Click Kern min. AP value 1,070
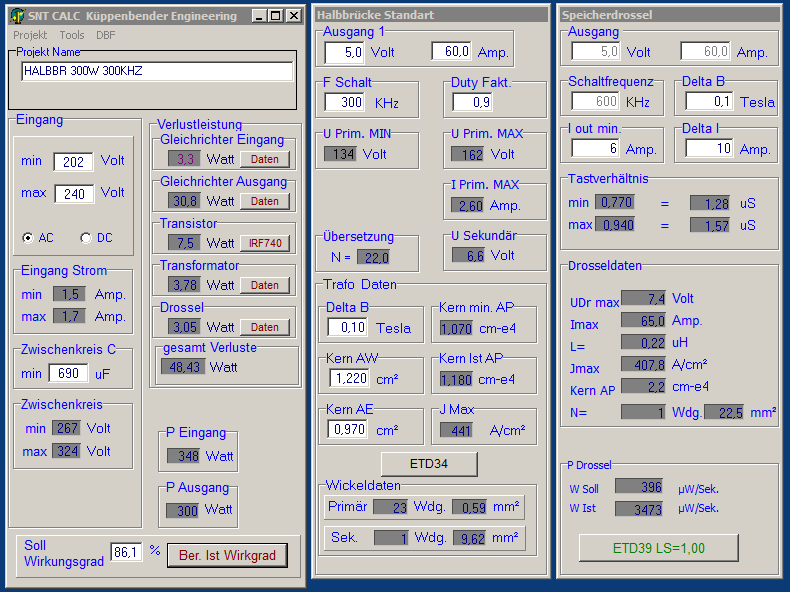This screenshot has width=790, height=592. 456,329
